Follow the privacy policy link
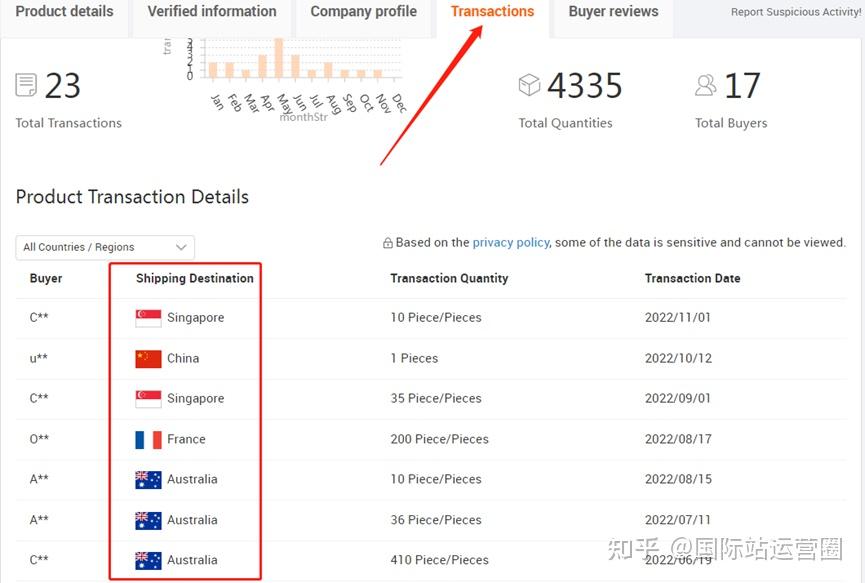 511,243
